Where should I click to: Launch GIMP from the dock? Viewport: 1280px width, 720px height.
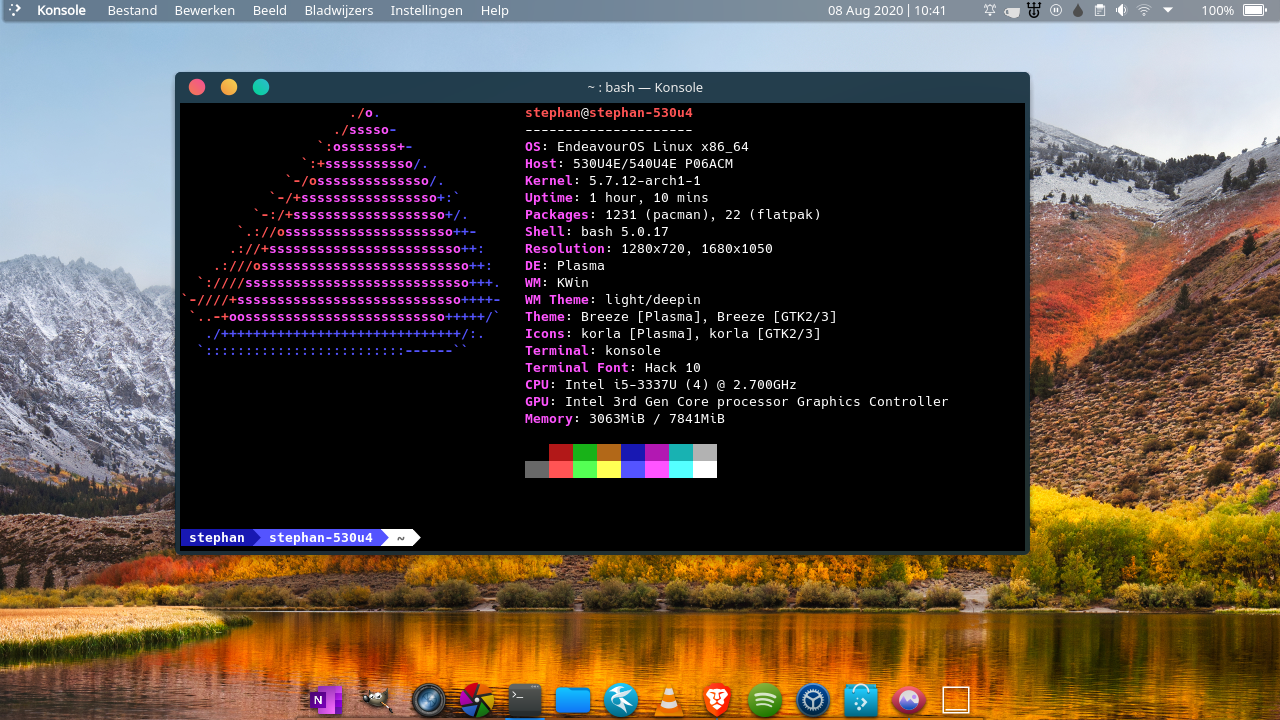tap(378, 700)
